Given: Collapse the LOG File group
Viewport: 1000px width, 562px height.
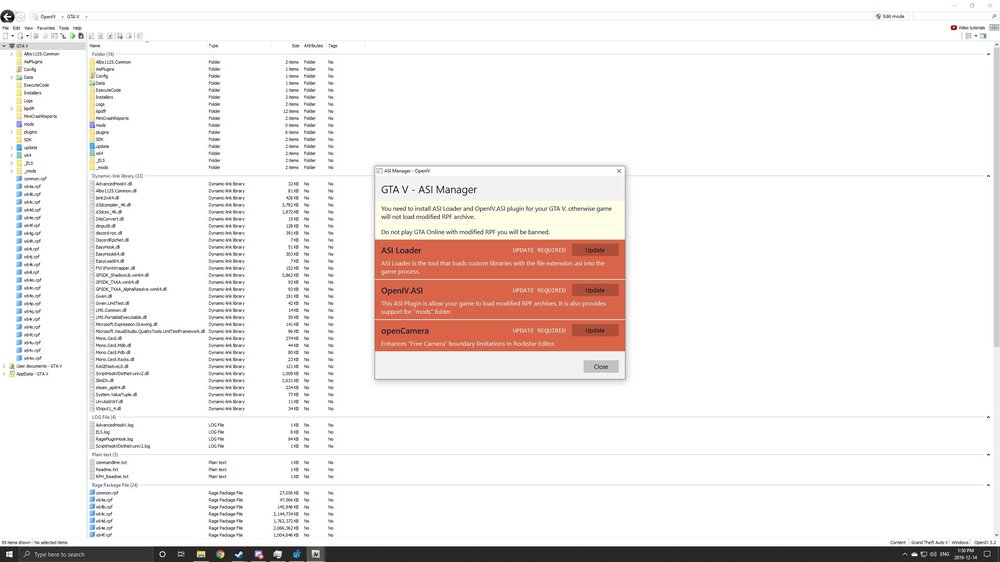Looking at the screenshot, I should tap(989, 417).
